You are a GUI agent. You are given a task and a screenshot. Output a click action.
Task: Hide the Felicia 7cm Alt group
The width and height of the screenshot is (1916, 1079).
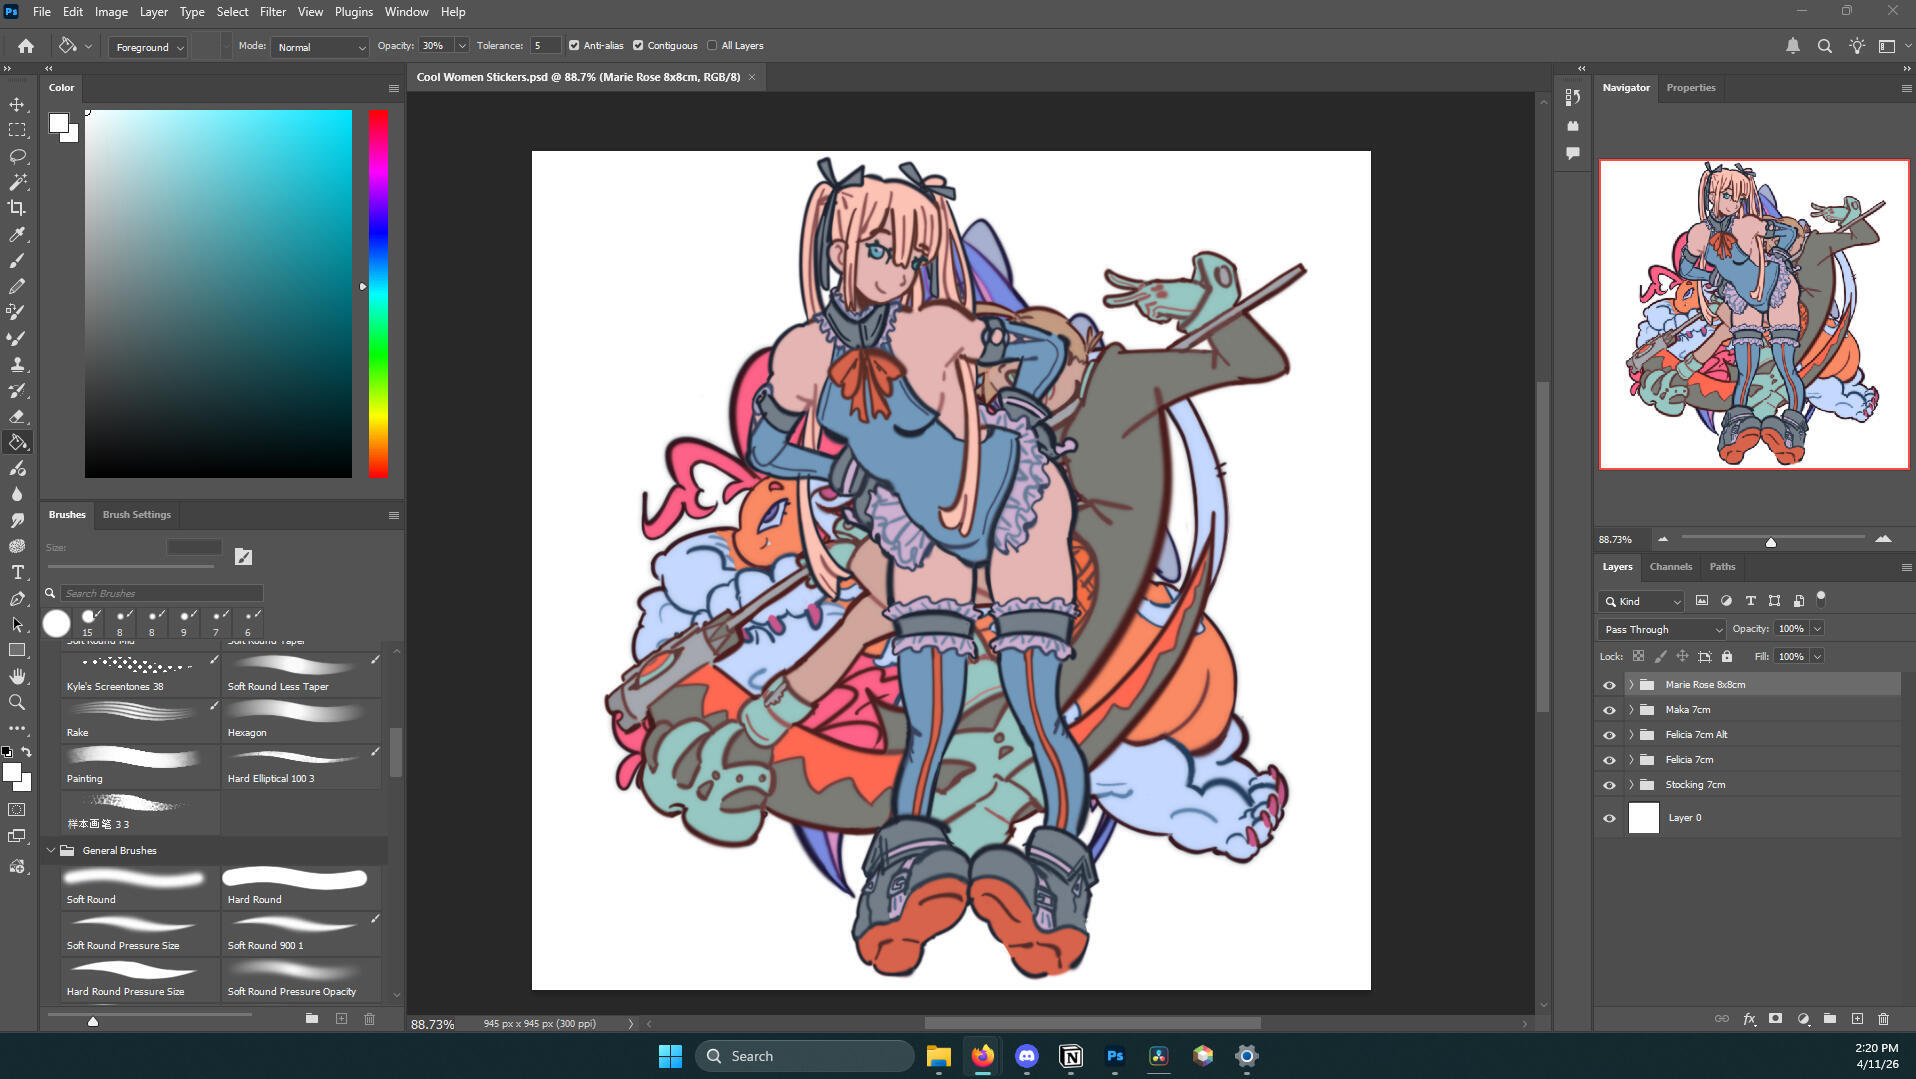point(1609,735)
